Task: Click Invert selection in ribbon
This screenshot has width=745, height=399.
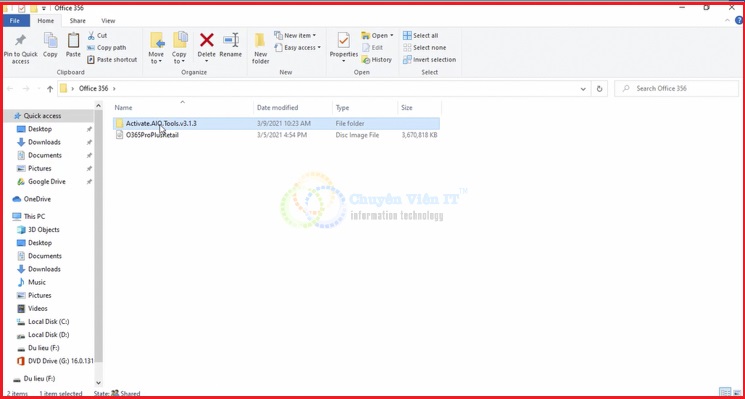Action: tap(430, 60)
